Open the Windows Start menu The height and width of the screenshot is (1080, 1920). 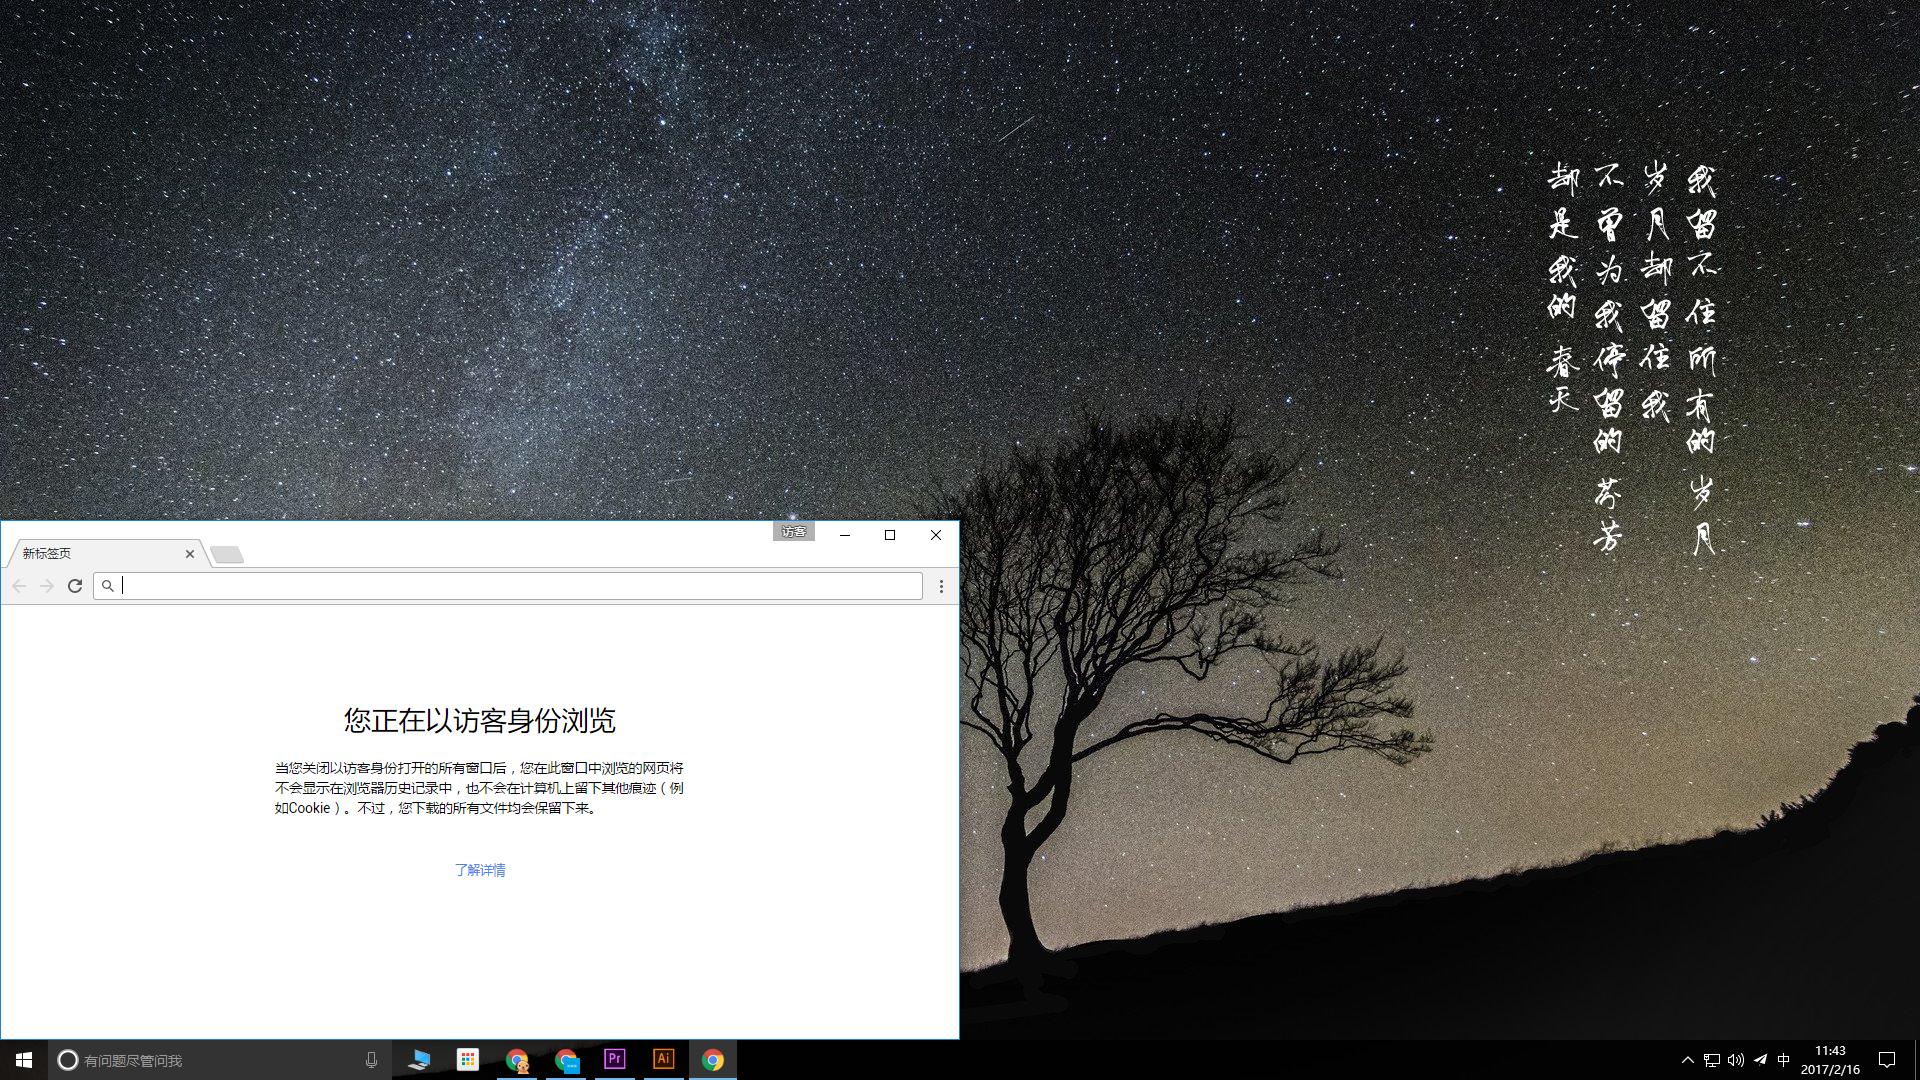point(21,1059)
